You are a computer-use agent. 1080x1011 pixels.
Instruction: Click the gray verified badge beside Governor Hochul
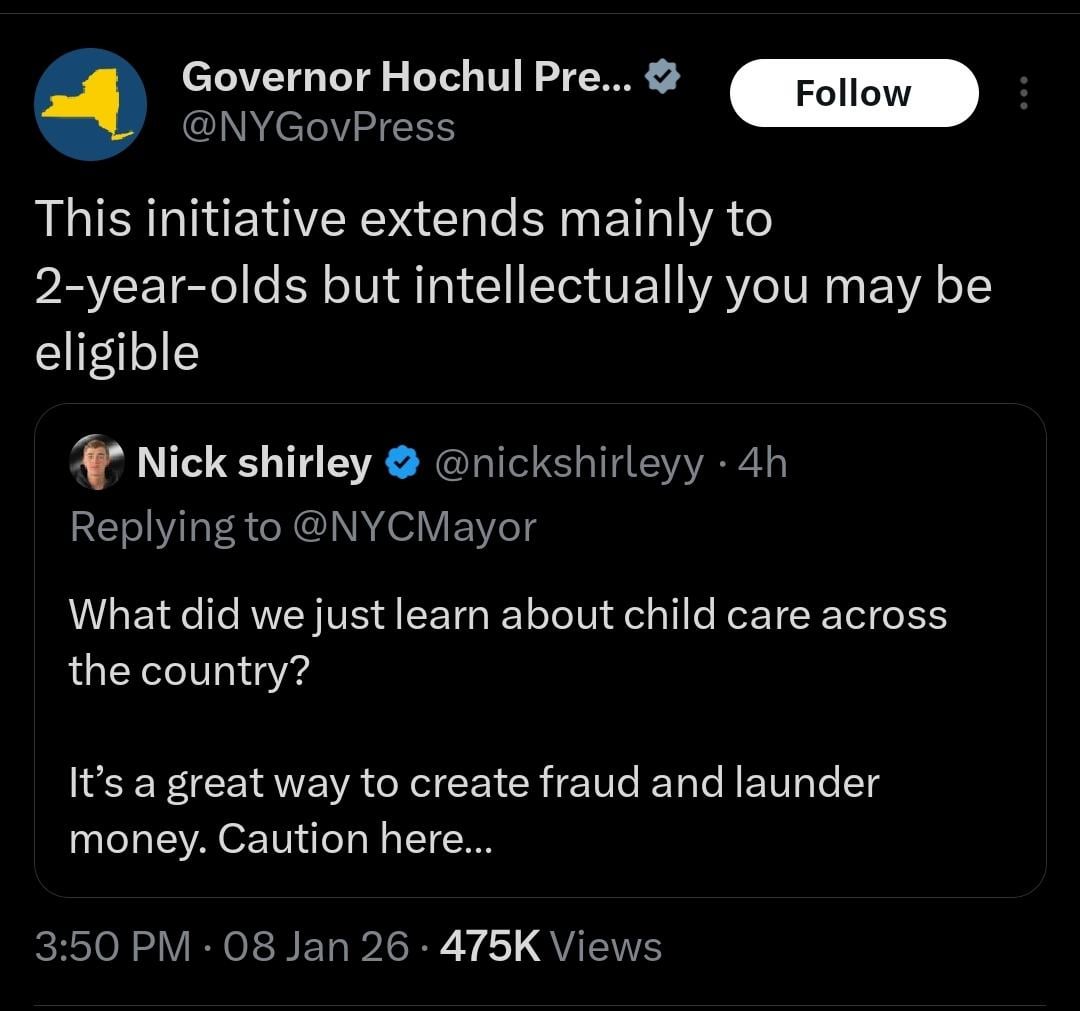[662, 78]
